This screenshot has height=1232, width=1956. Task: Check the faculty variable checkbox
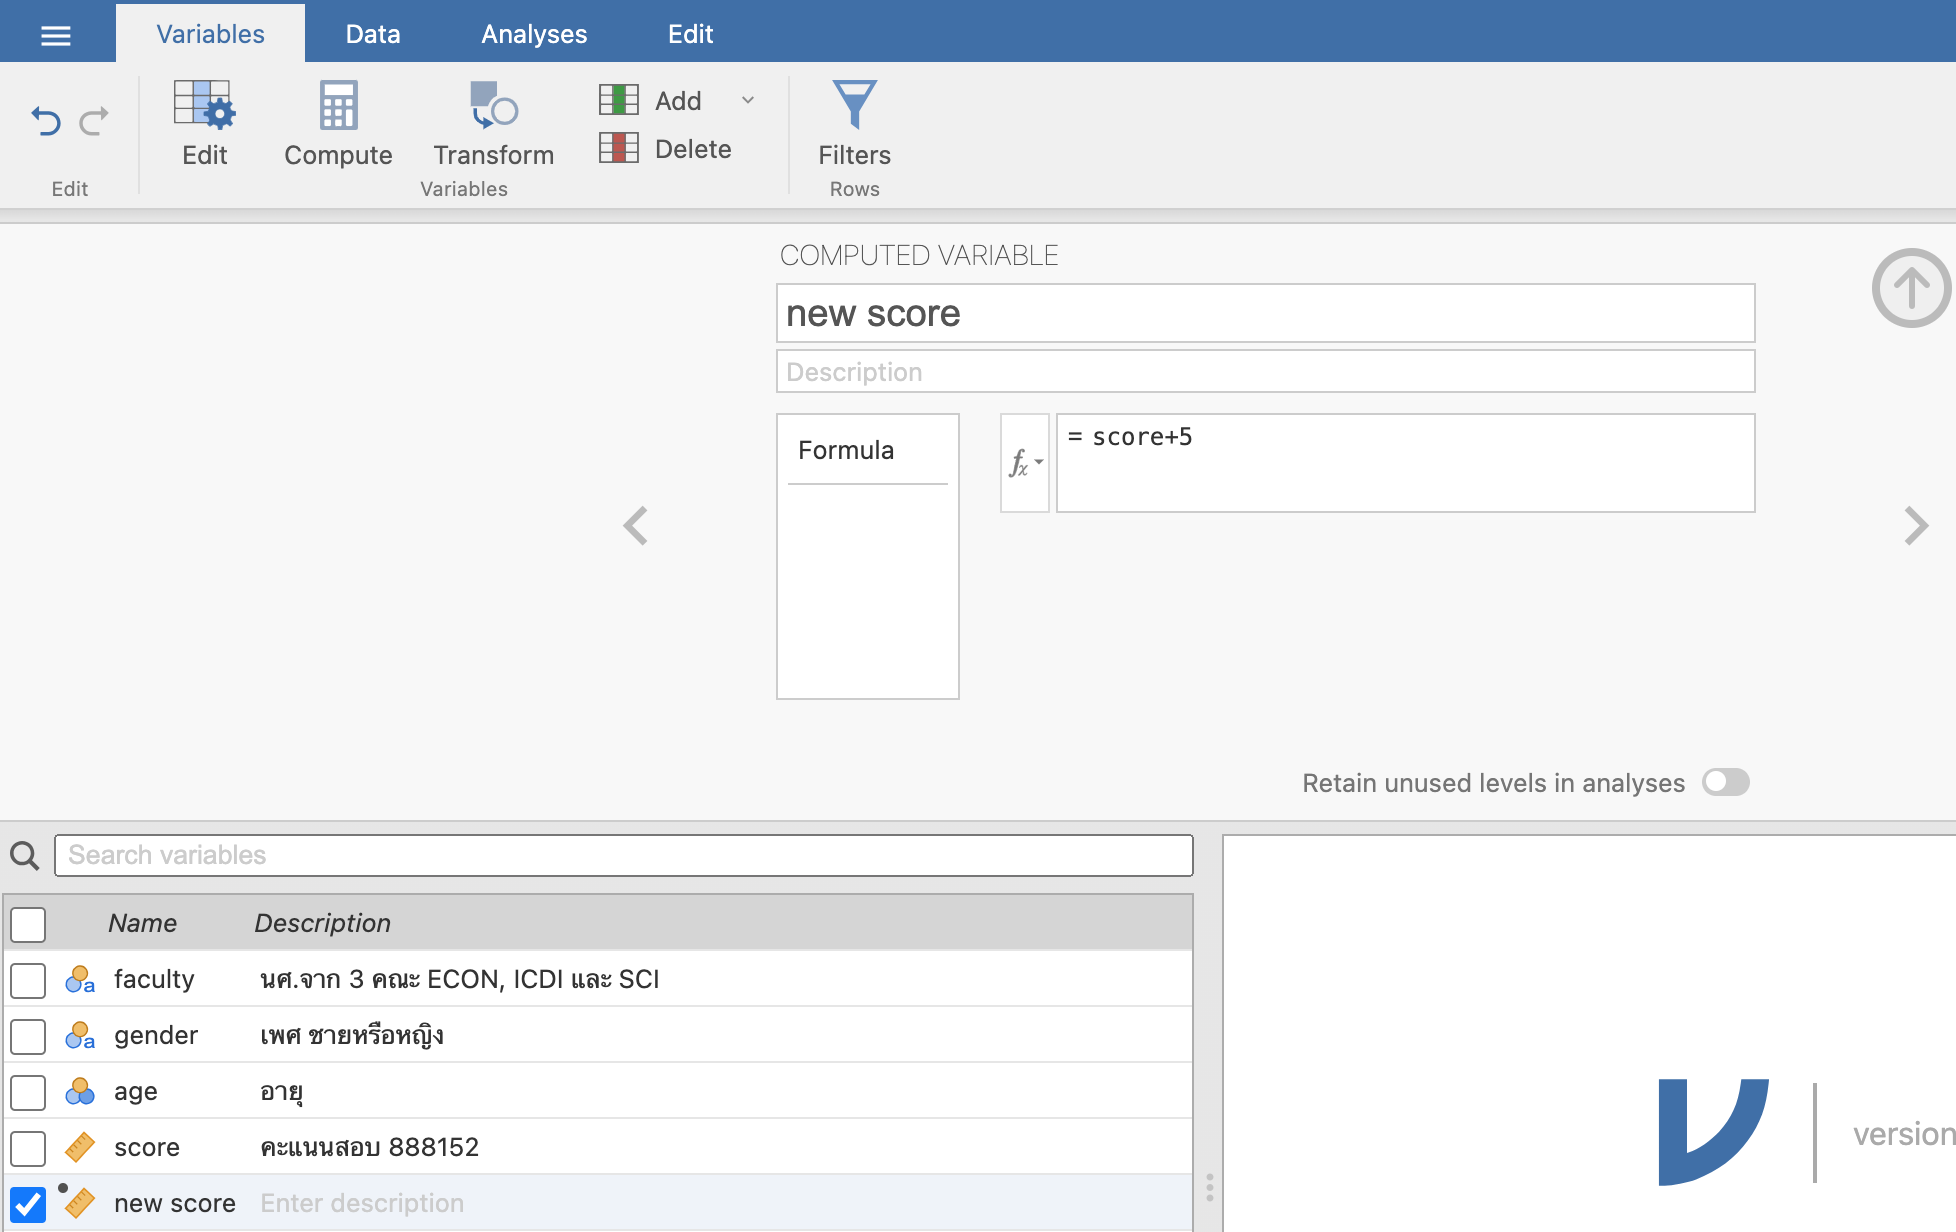[x=28, y=980]
